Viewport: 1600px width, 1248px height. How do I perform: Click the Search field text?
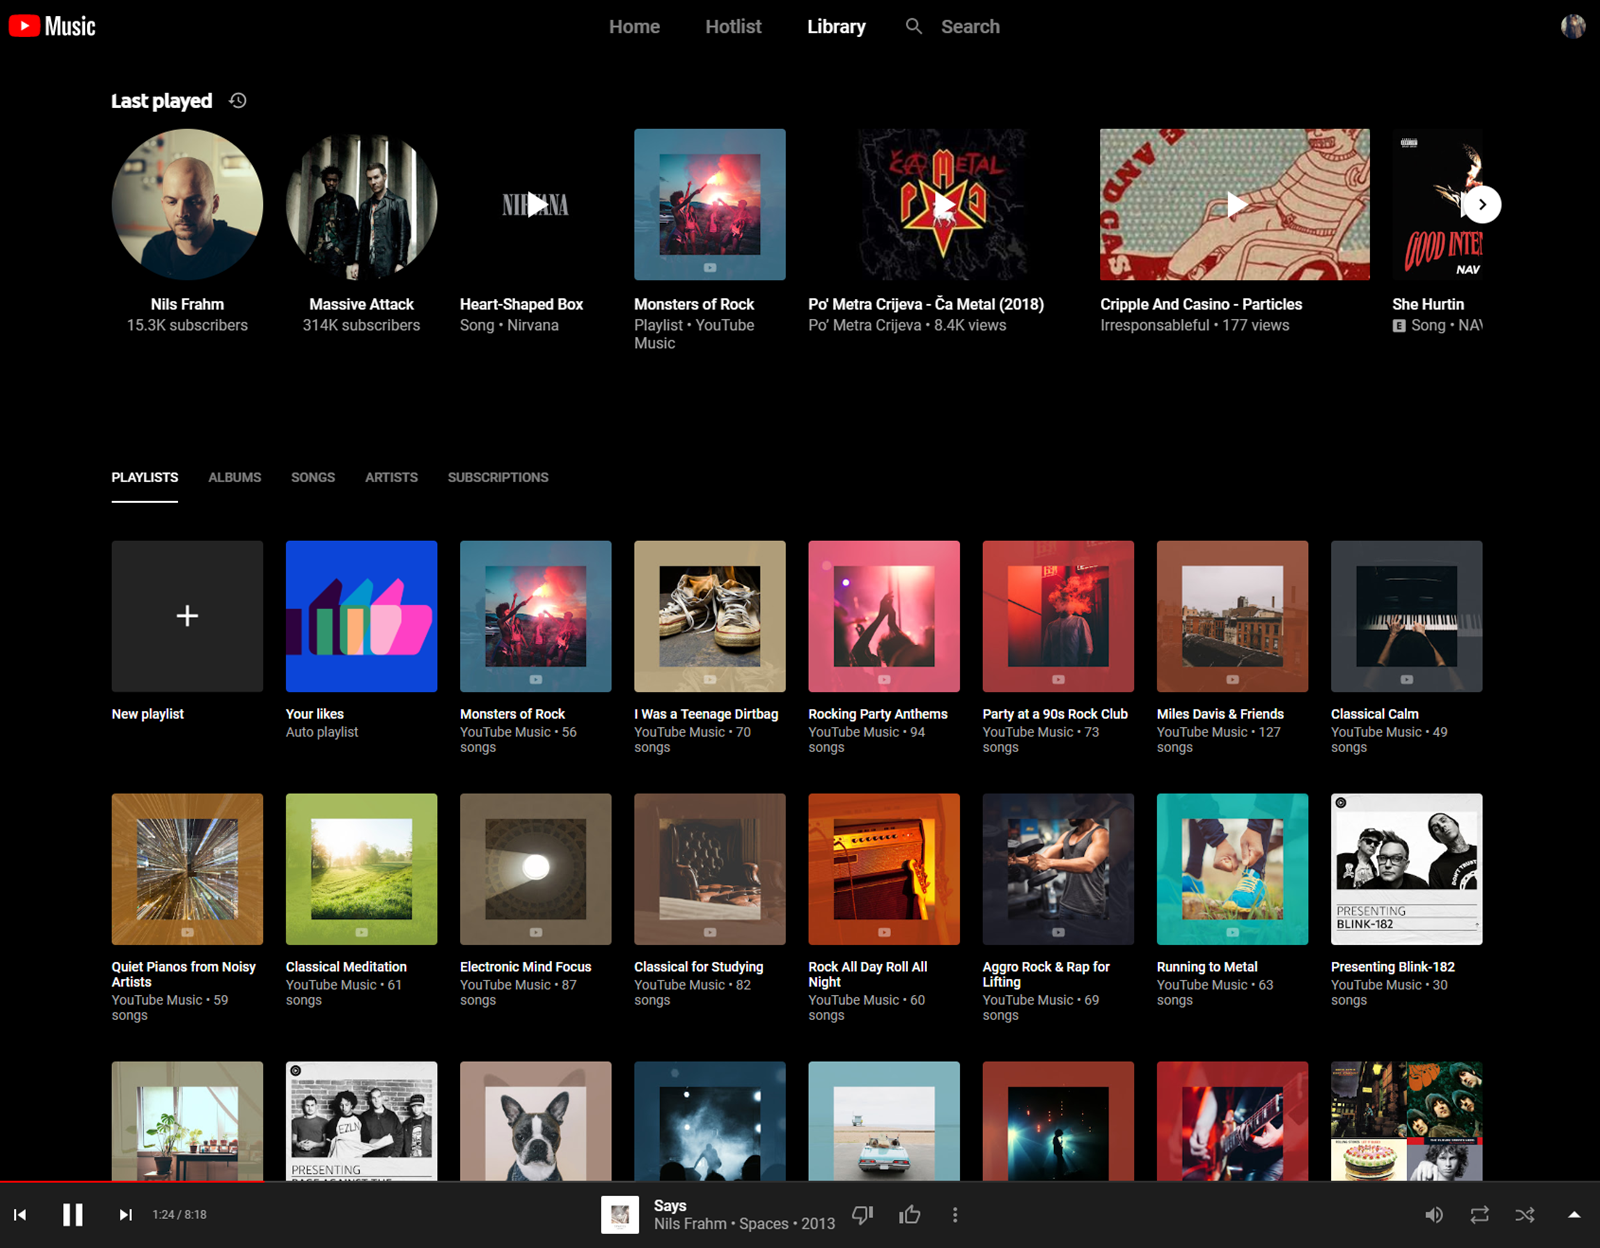(x=970, y=27)
